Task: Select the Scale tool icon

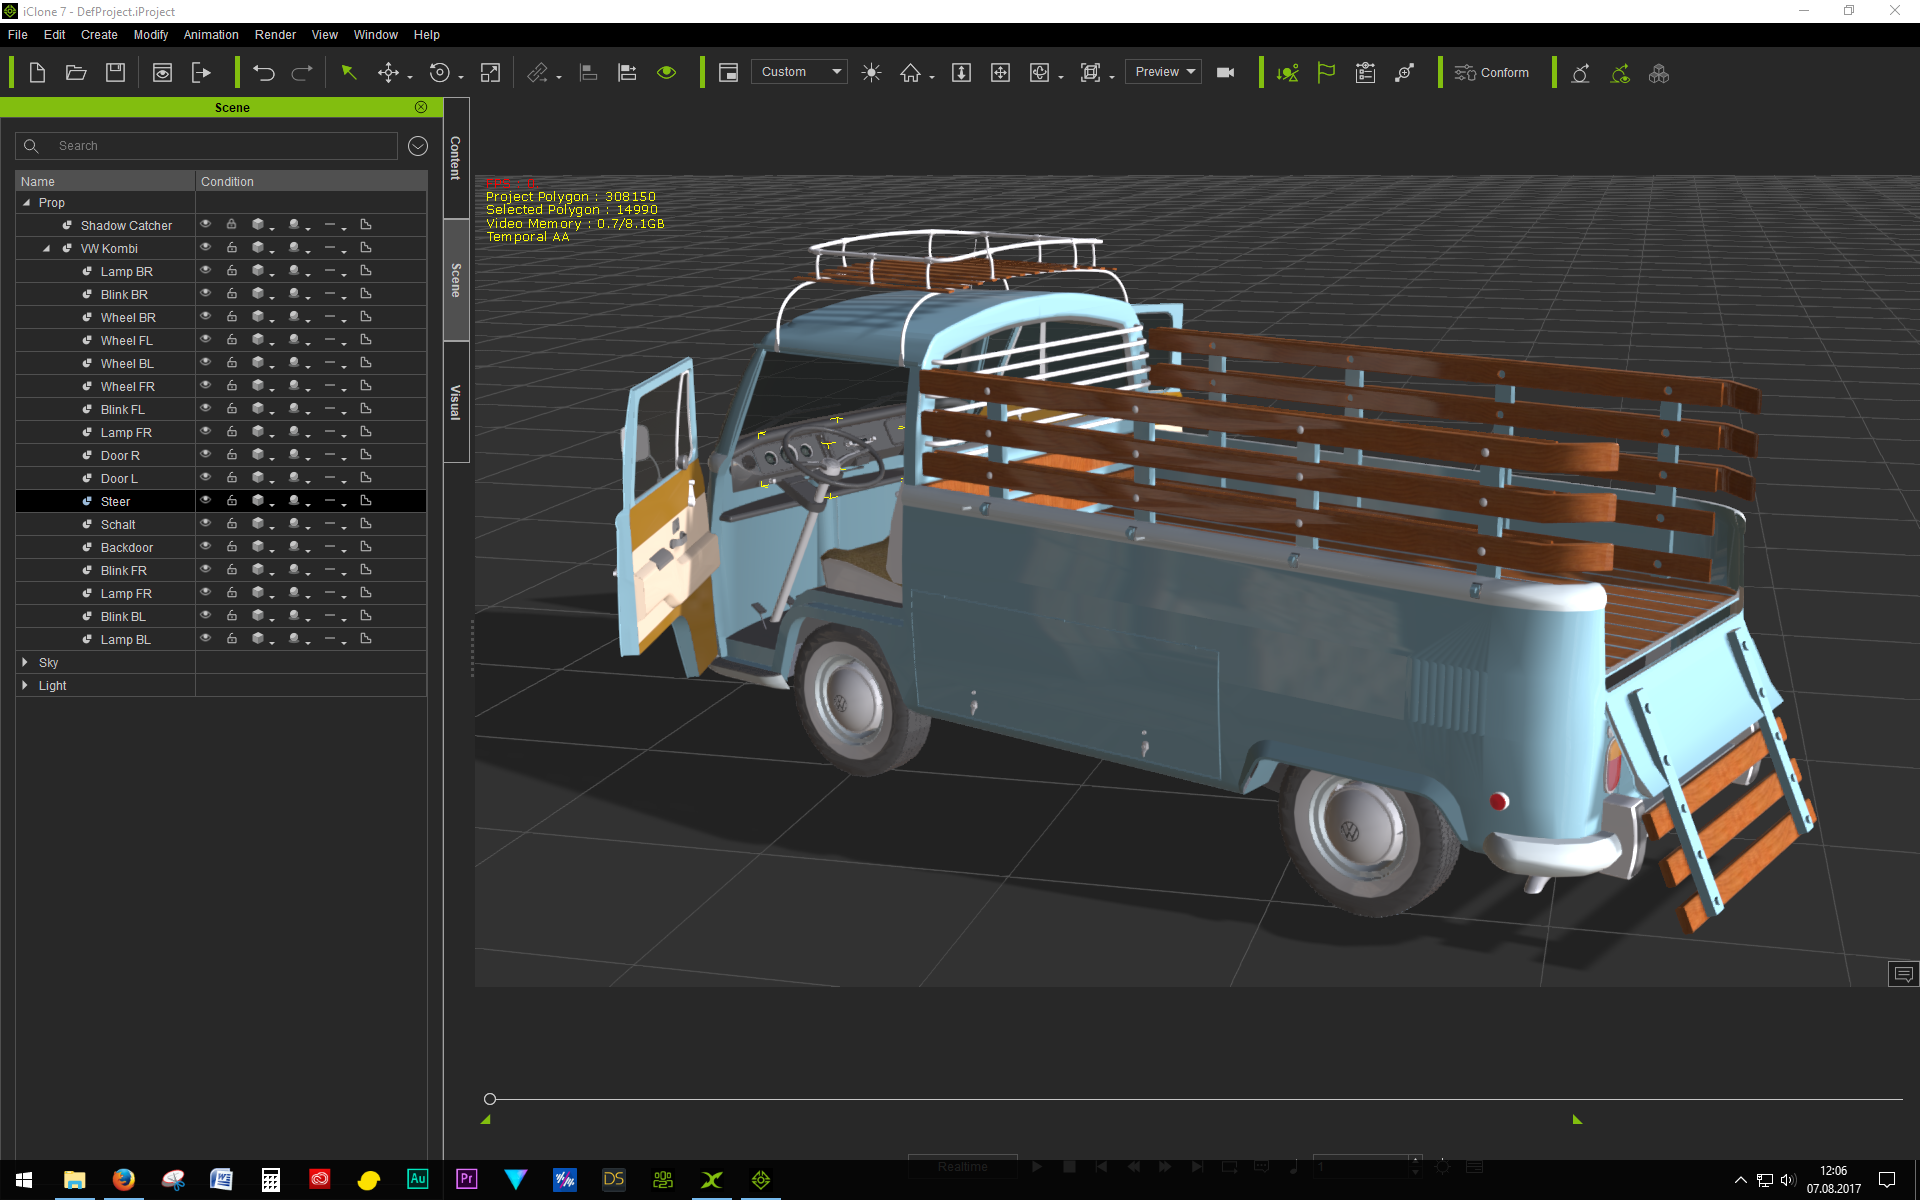Action: [490, 73]
